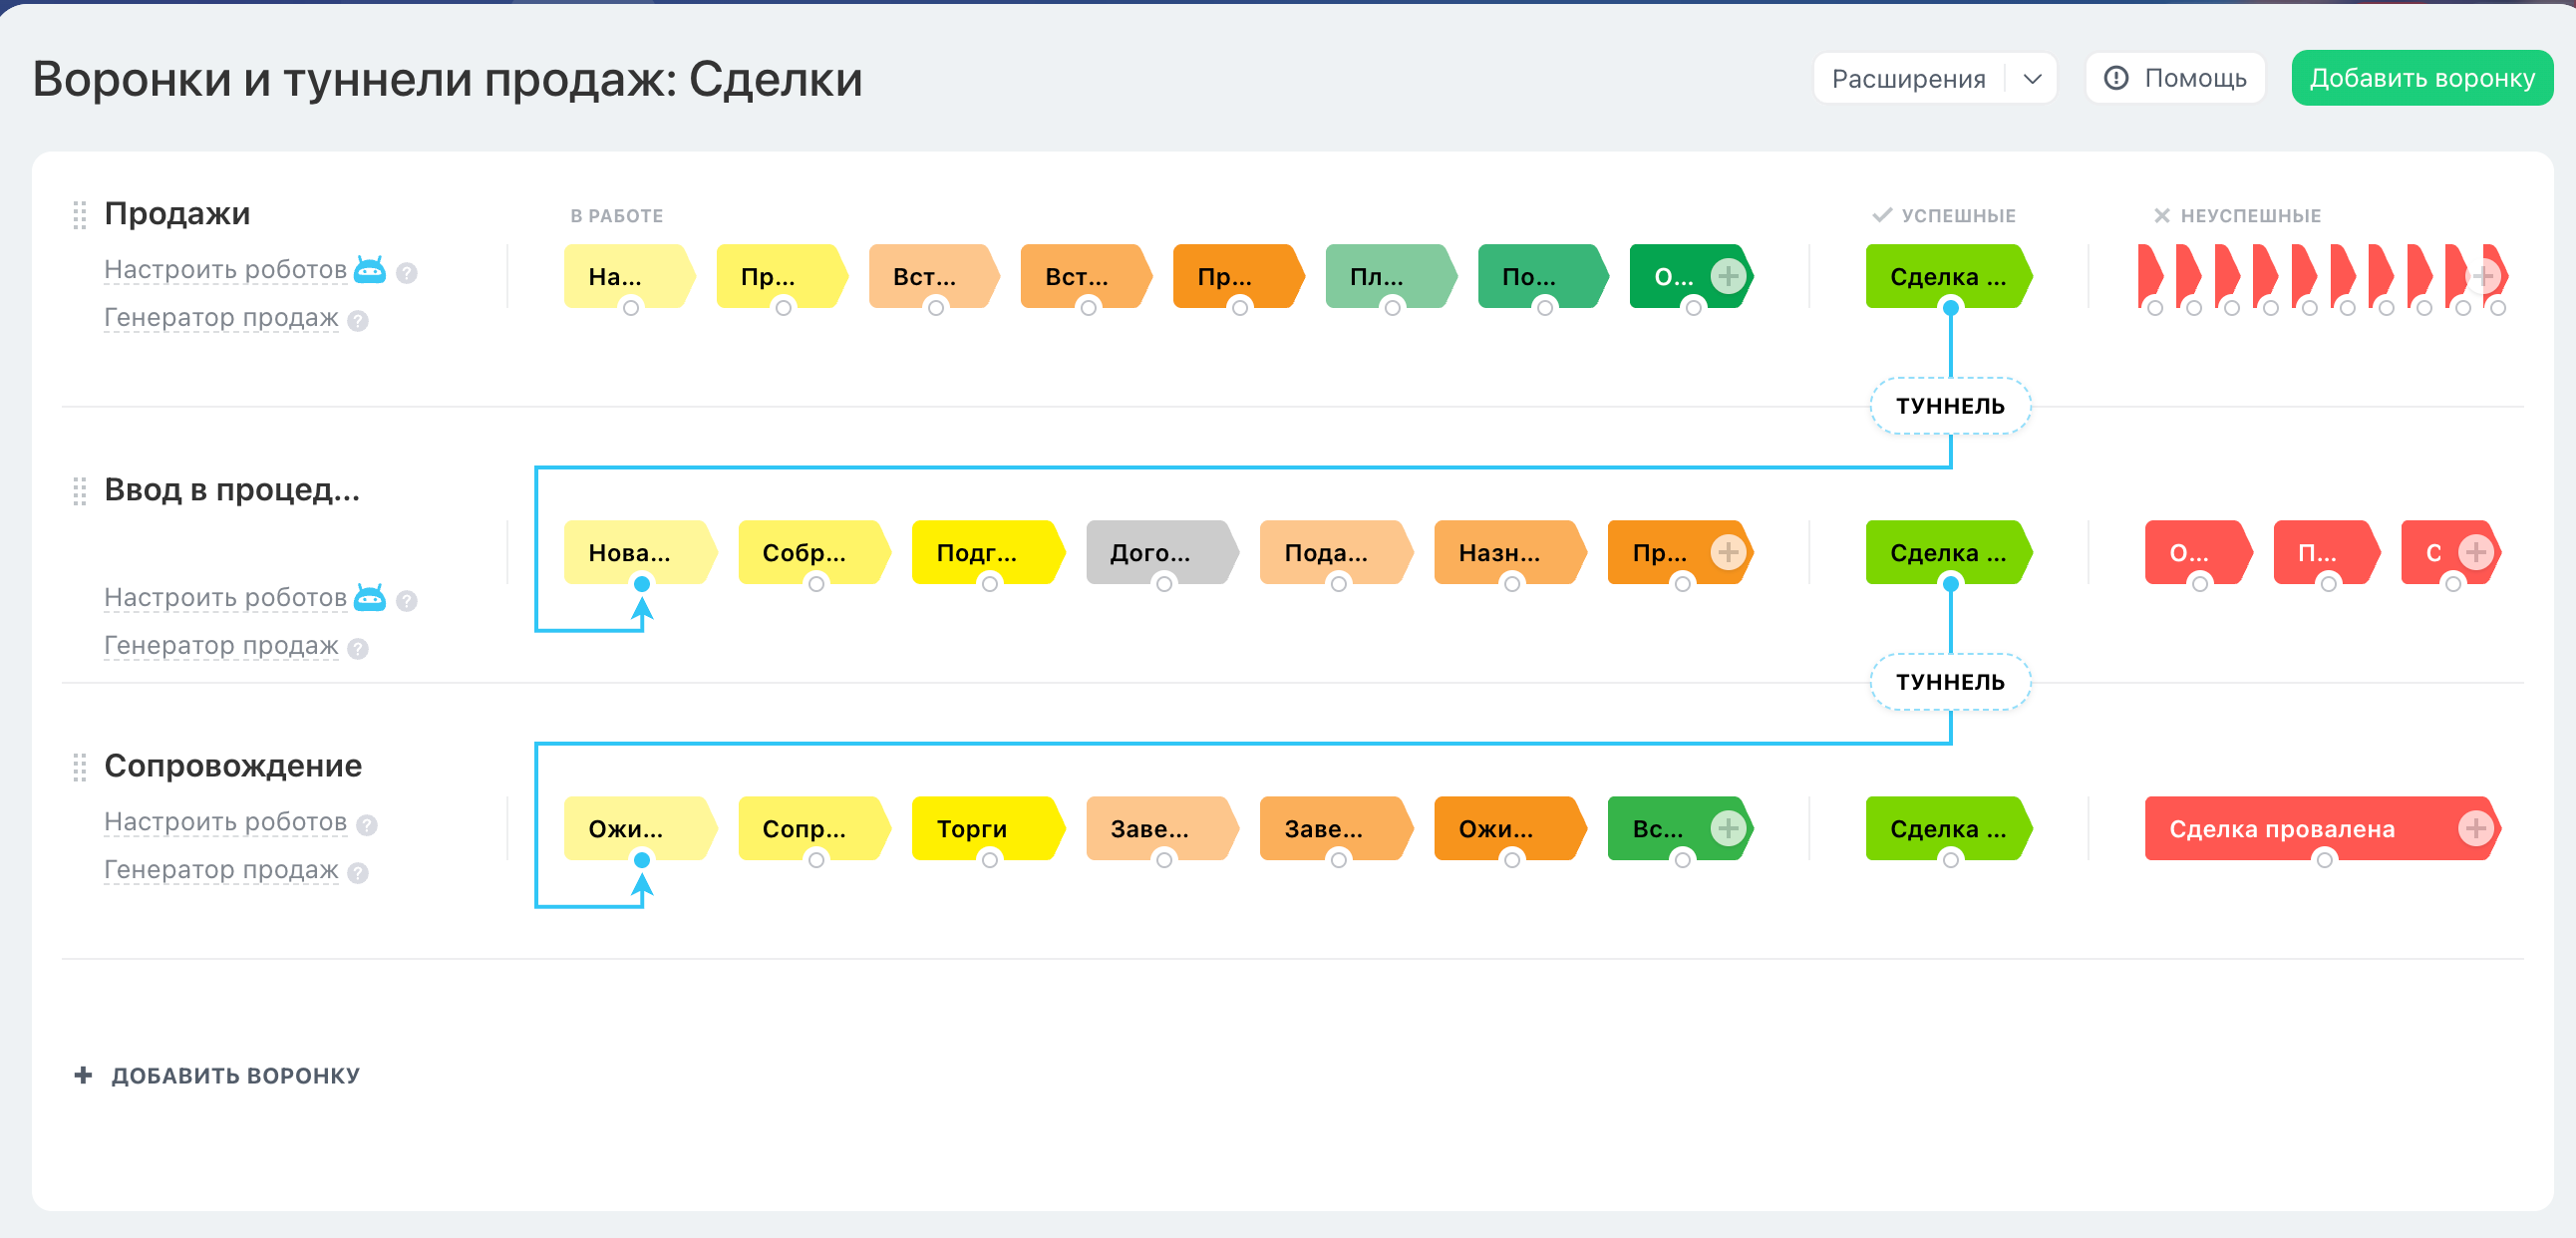Viewport: 2576px width, 1238px height.
Task: Select the Собр... stage in second funnel
Action: click(808, 552)
